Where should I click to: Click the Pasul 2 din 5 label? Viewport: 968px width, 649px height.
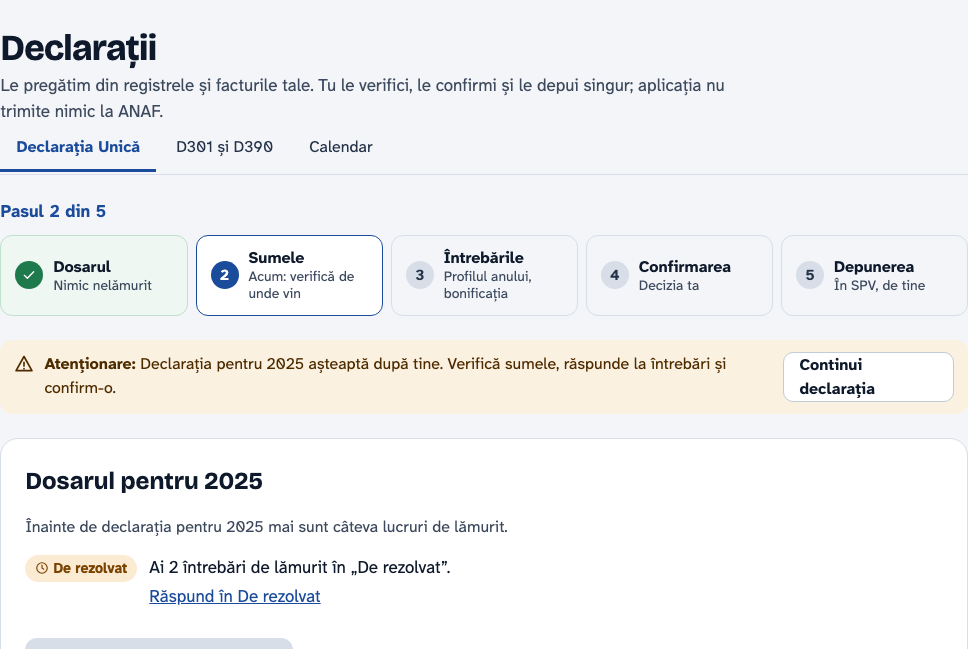[x=53, y=211]
